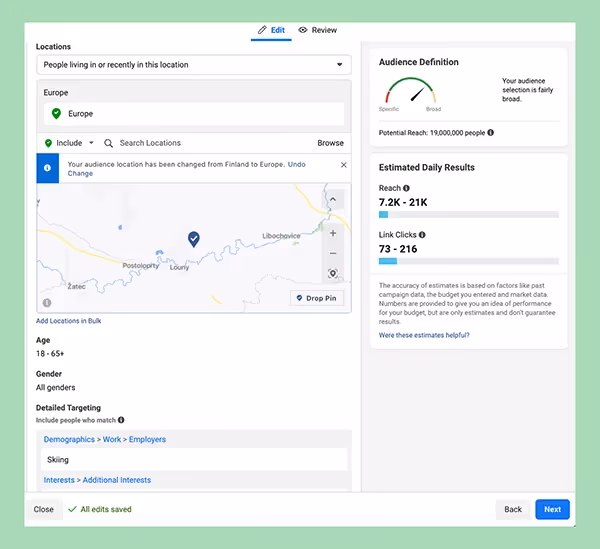Select the Skiing targeting entry

click(x=194, y=459)
